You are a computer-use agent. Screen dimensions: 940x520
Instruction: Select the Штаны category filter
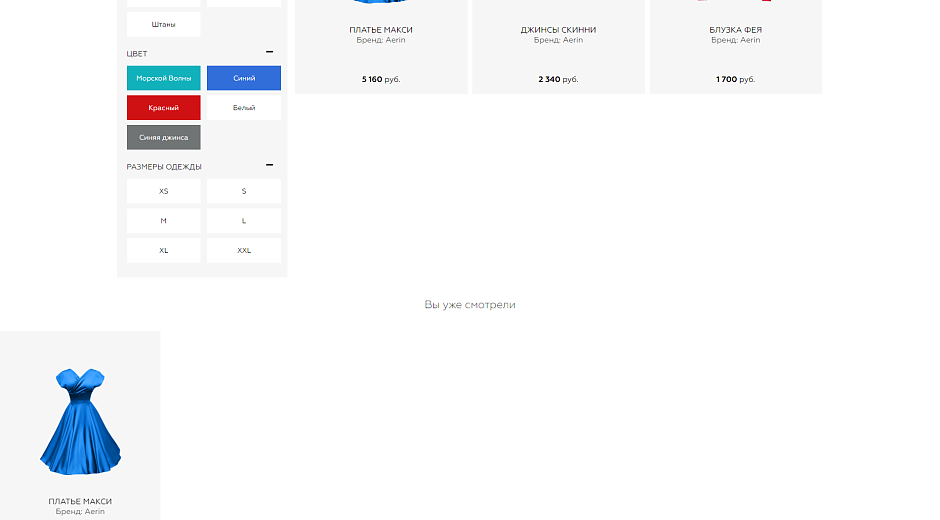[164, 25]
